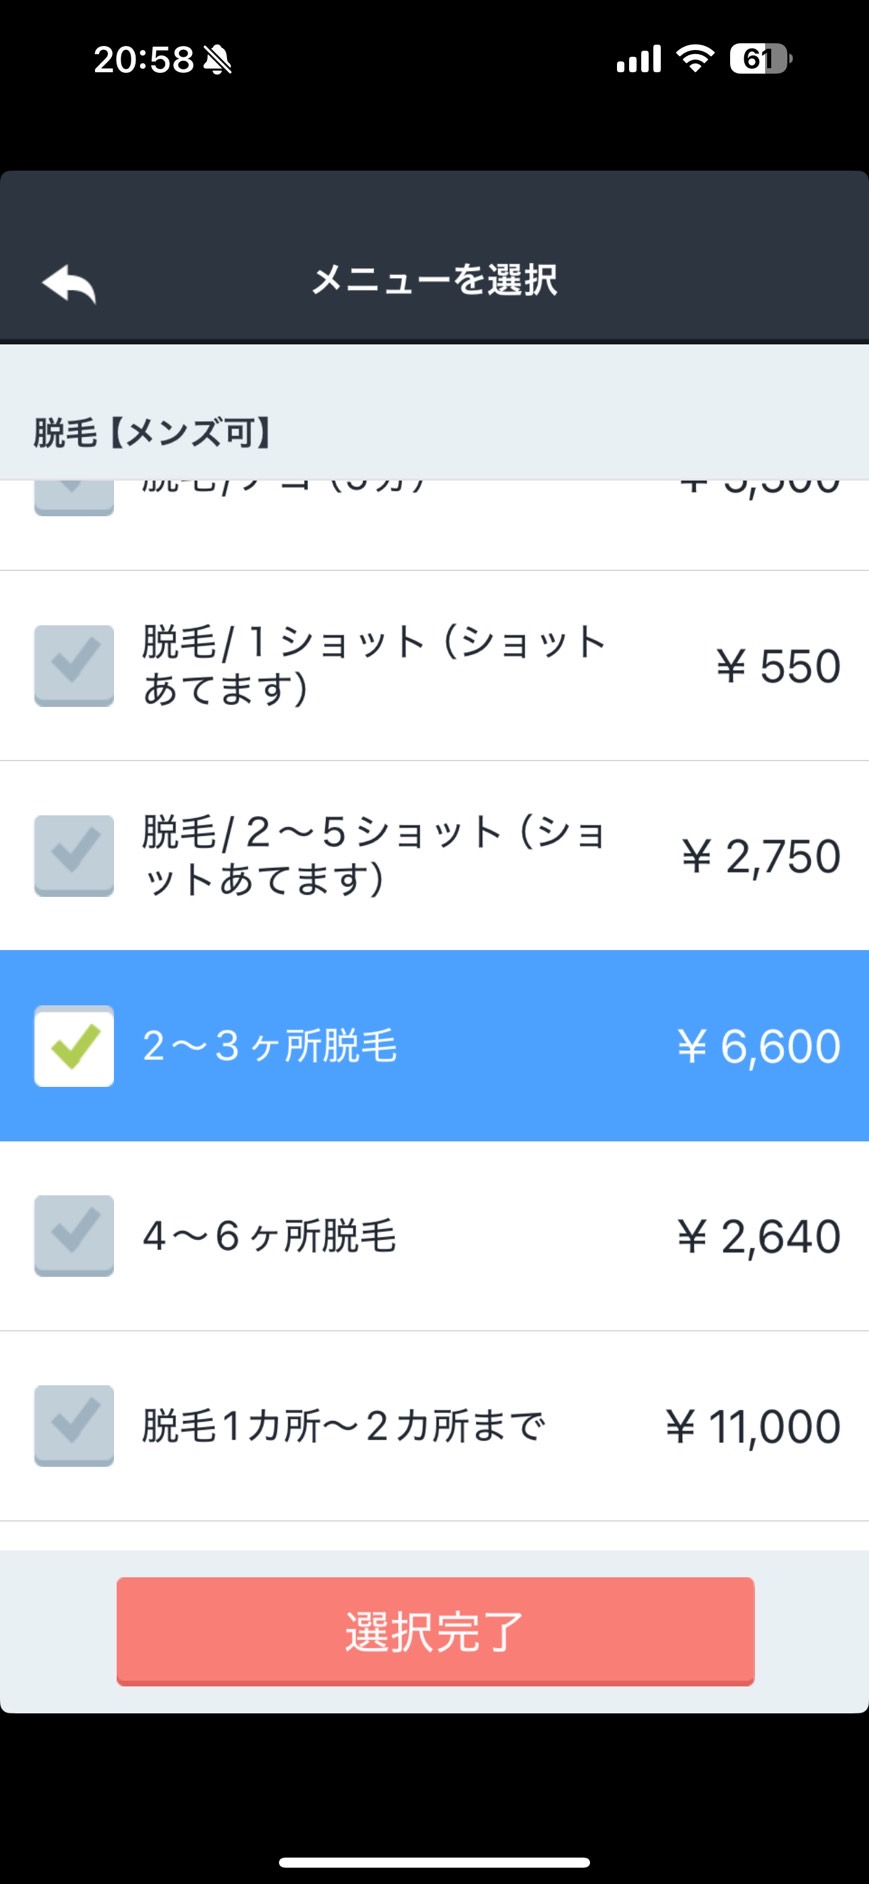Select the ¥ 550 price row
The height and width of the screenshot is (1884, 869).
tap(434, 666)
